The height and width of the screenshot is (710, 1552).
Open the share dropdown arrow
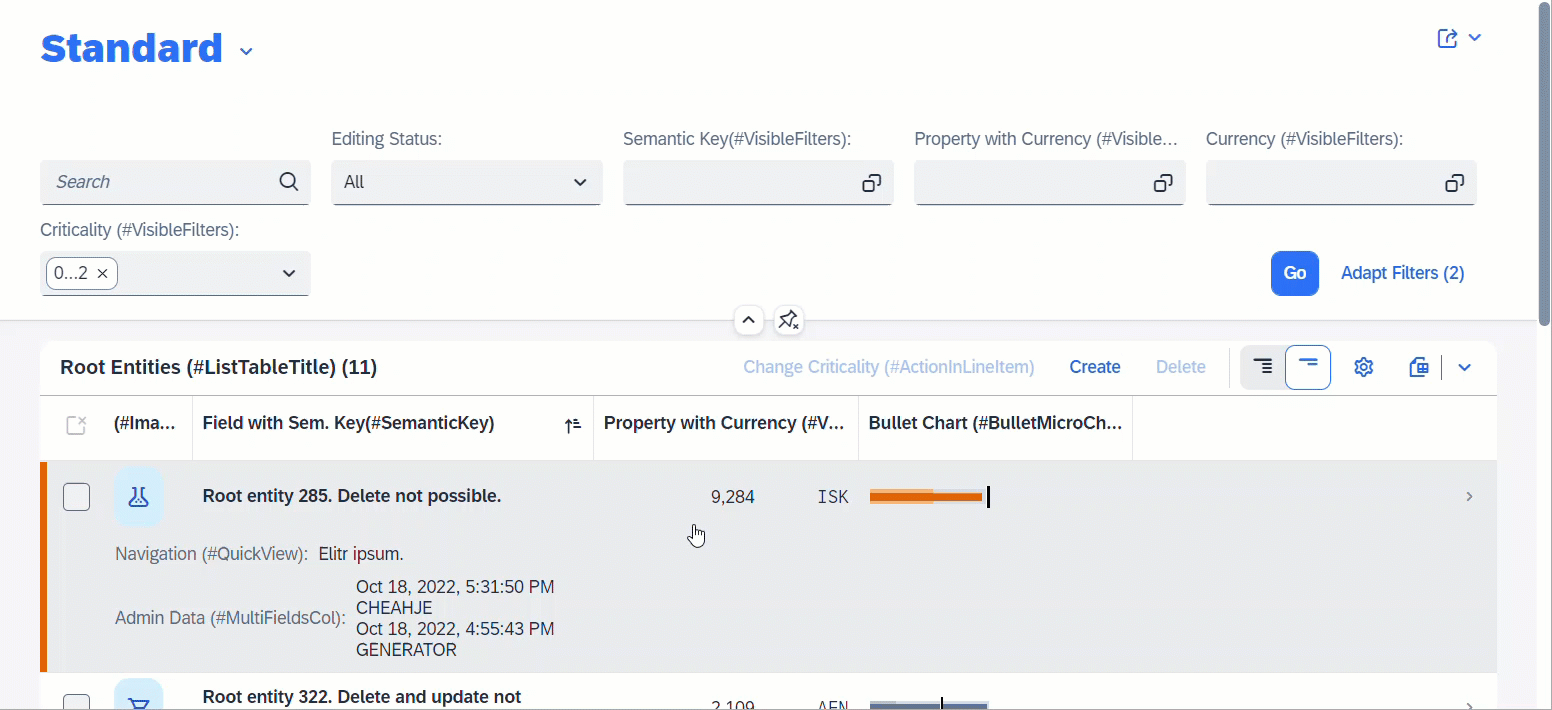1474,38
